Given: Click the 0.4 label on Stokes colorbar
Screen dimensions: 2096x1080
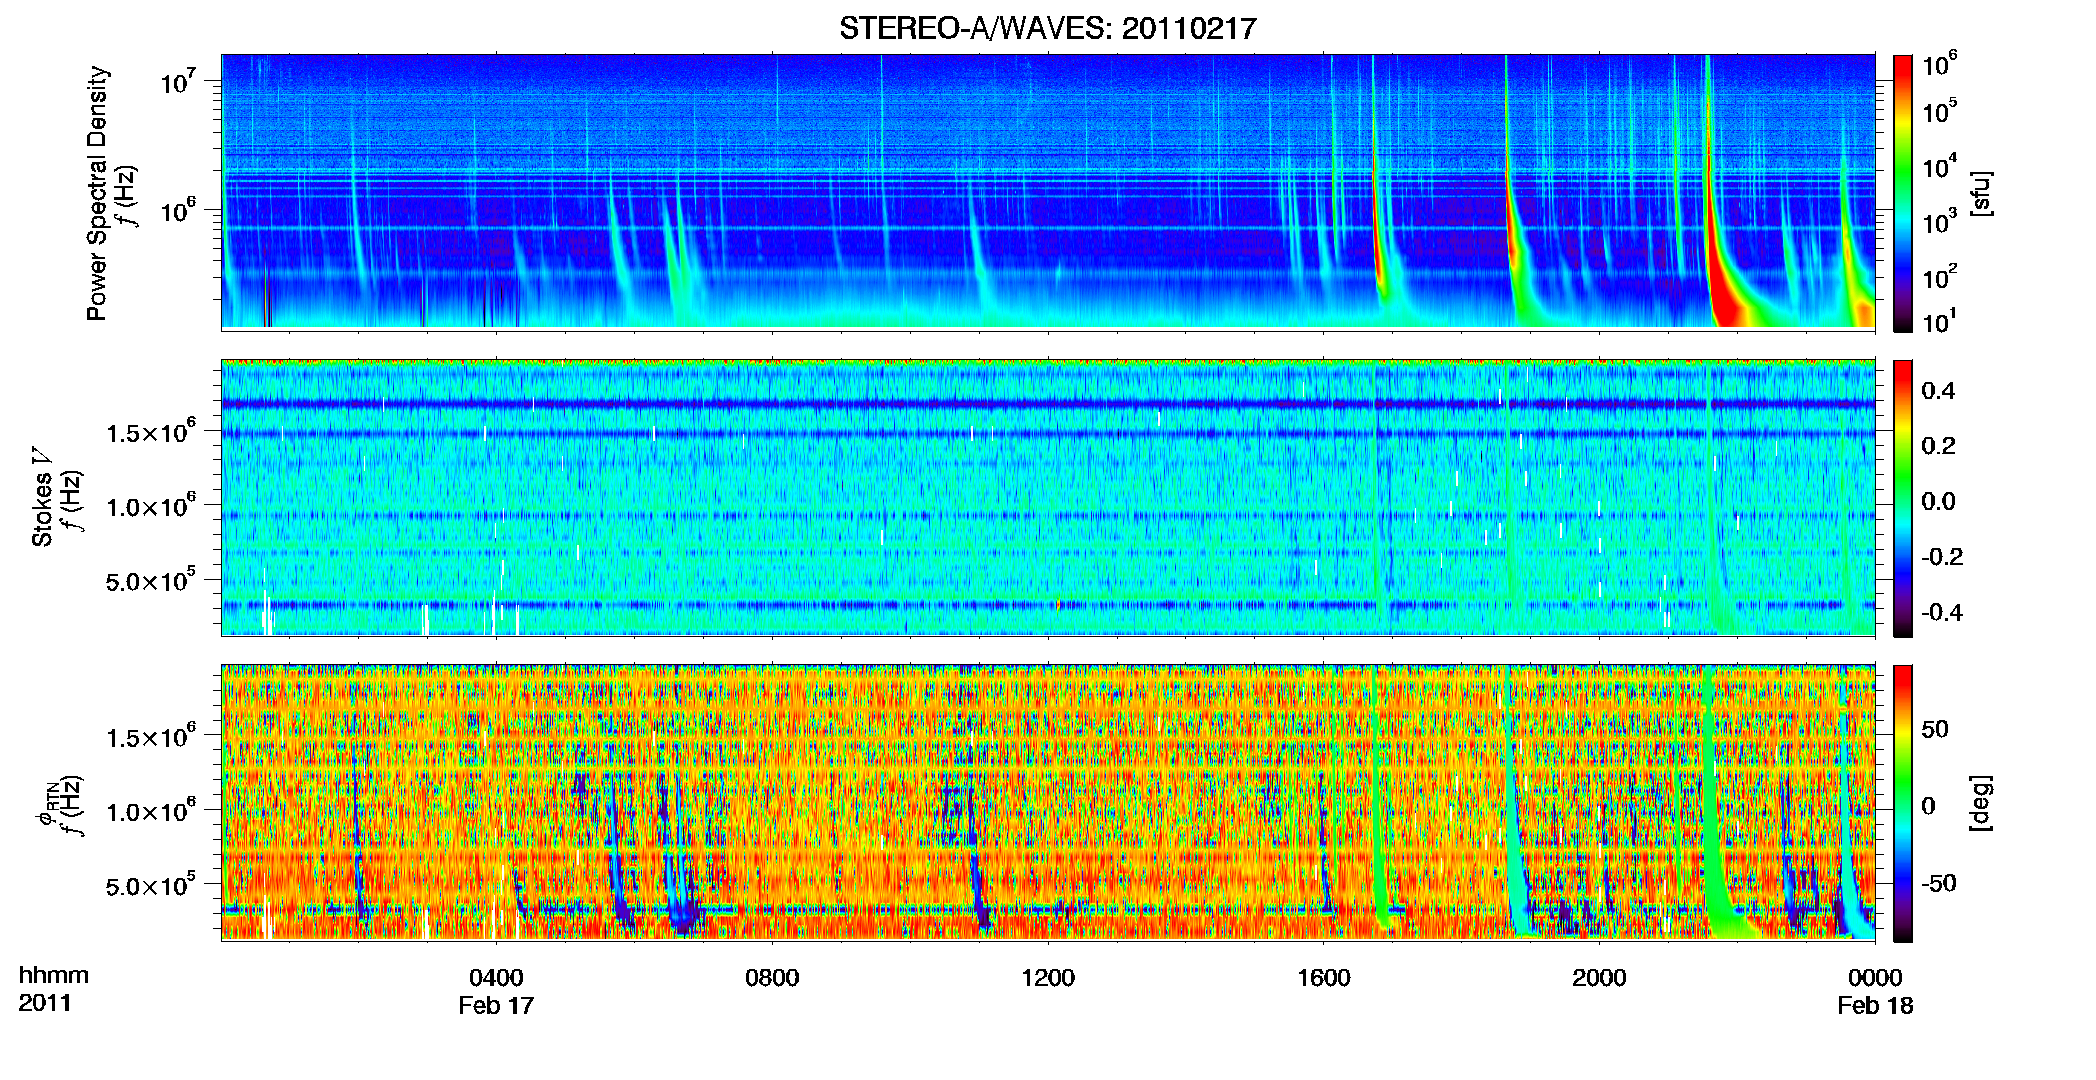Looking at the screenshot, I should (1938, 390).
